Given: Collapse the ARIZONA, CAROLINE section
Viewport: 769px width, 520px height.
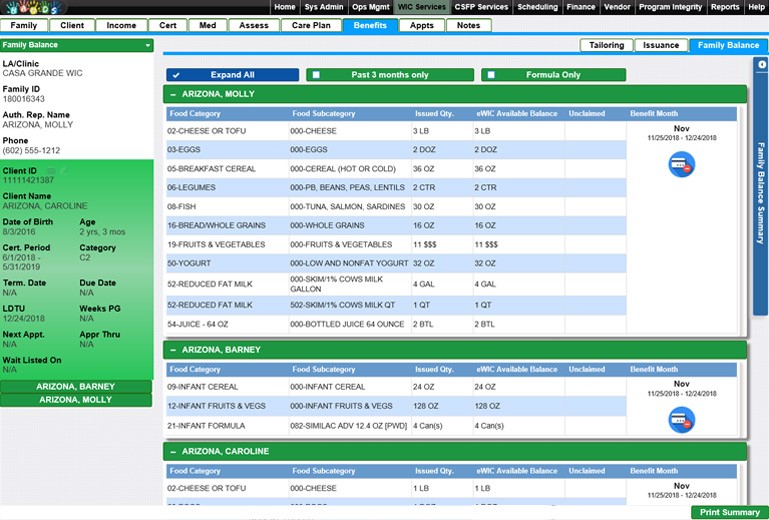Looking at the screenshot, I should 173,452.
